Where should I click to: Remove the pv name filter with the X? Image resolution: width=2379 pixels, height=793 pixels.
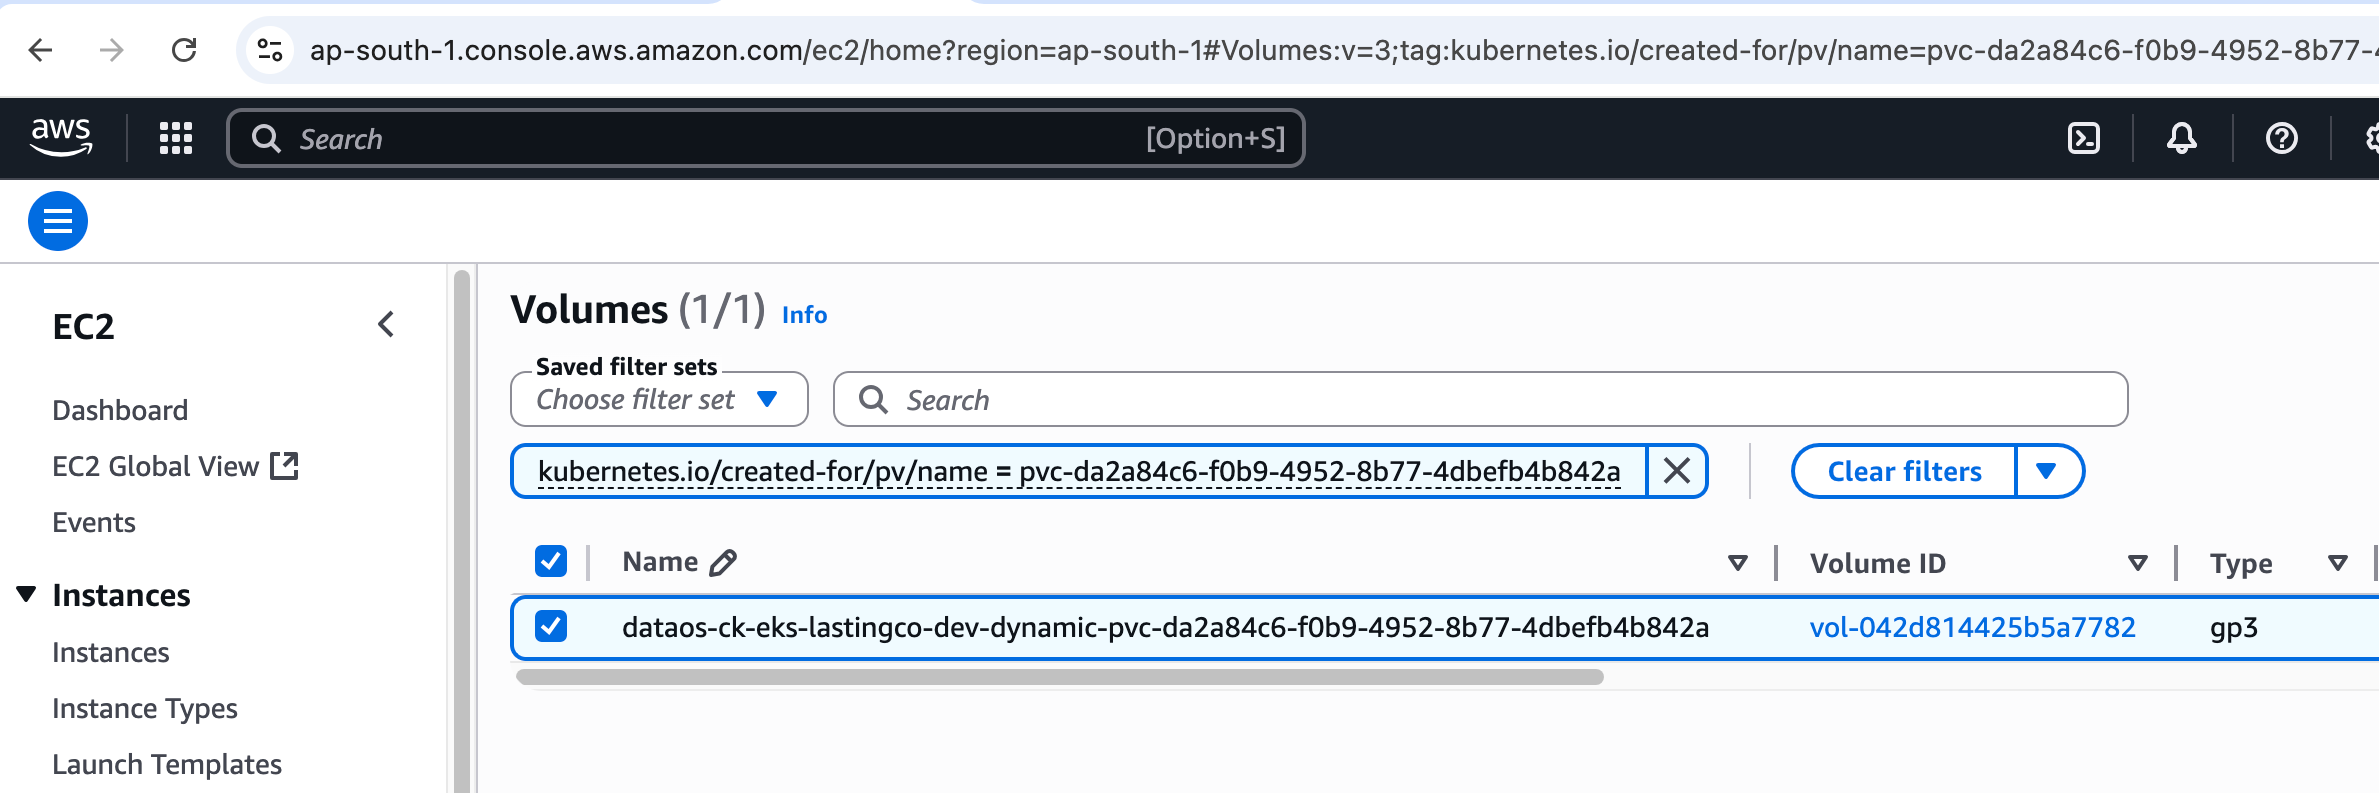1677,471
